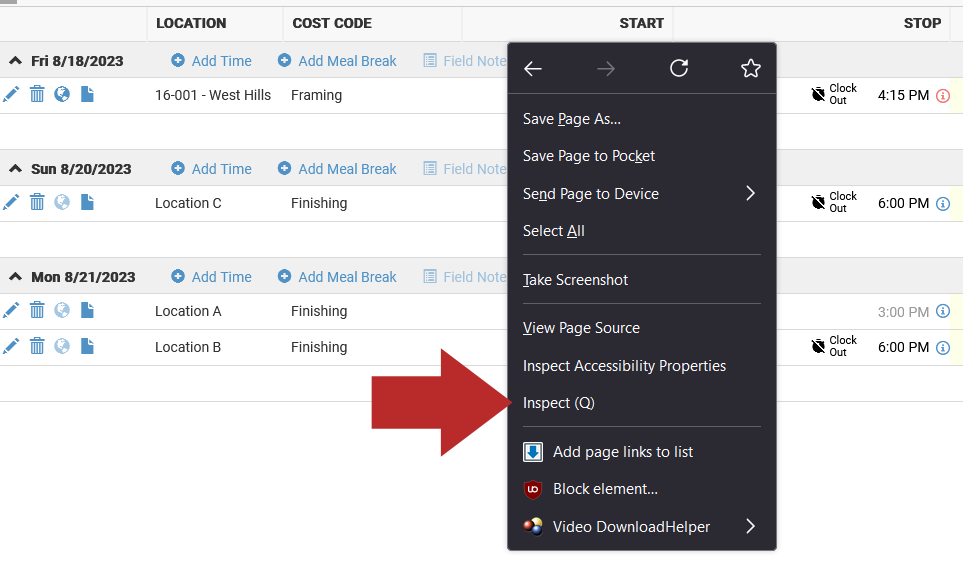Click the COST CODE column header
Image resolution: width=963 pixels, height=565 pixels.
[332, 23]
